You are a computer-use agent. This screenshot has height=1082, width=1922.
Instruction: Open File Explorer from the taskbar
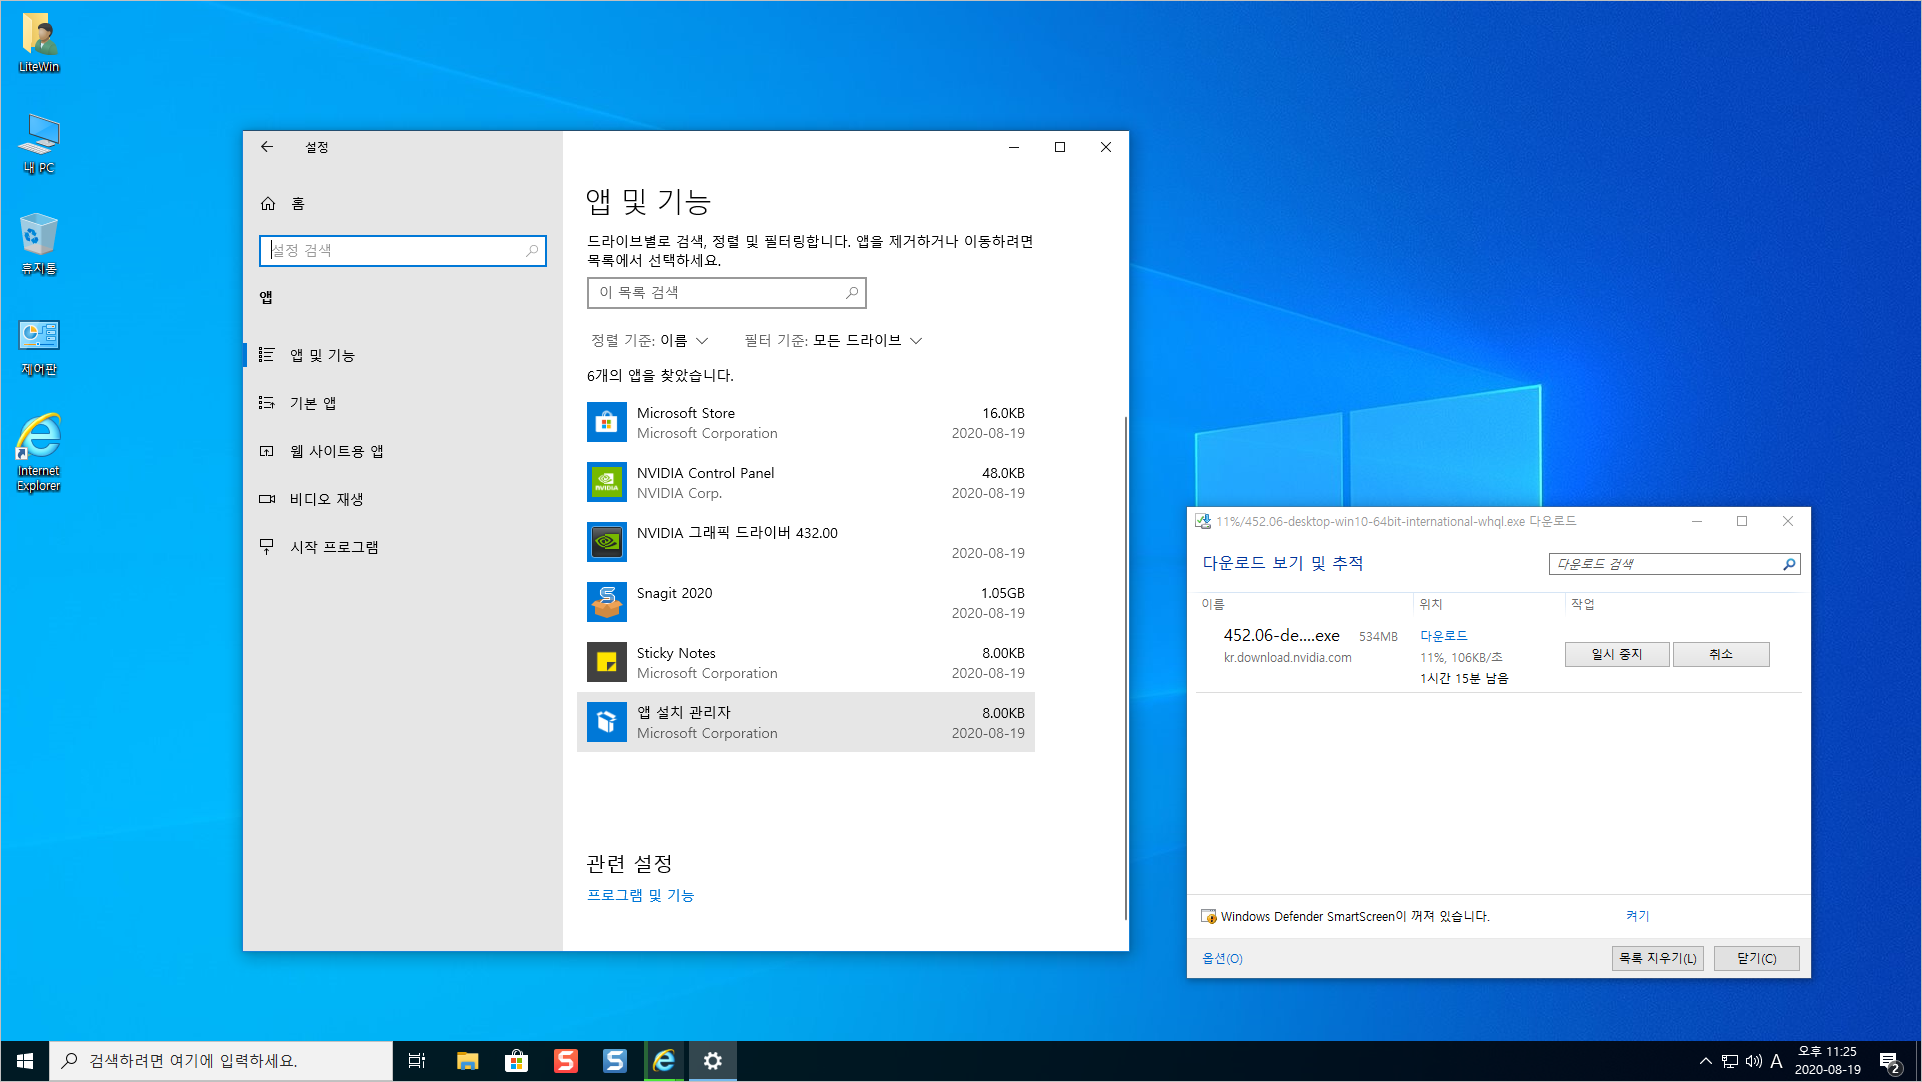467,1061
